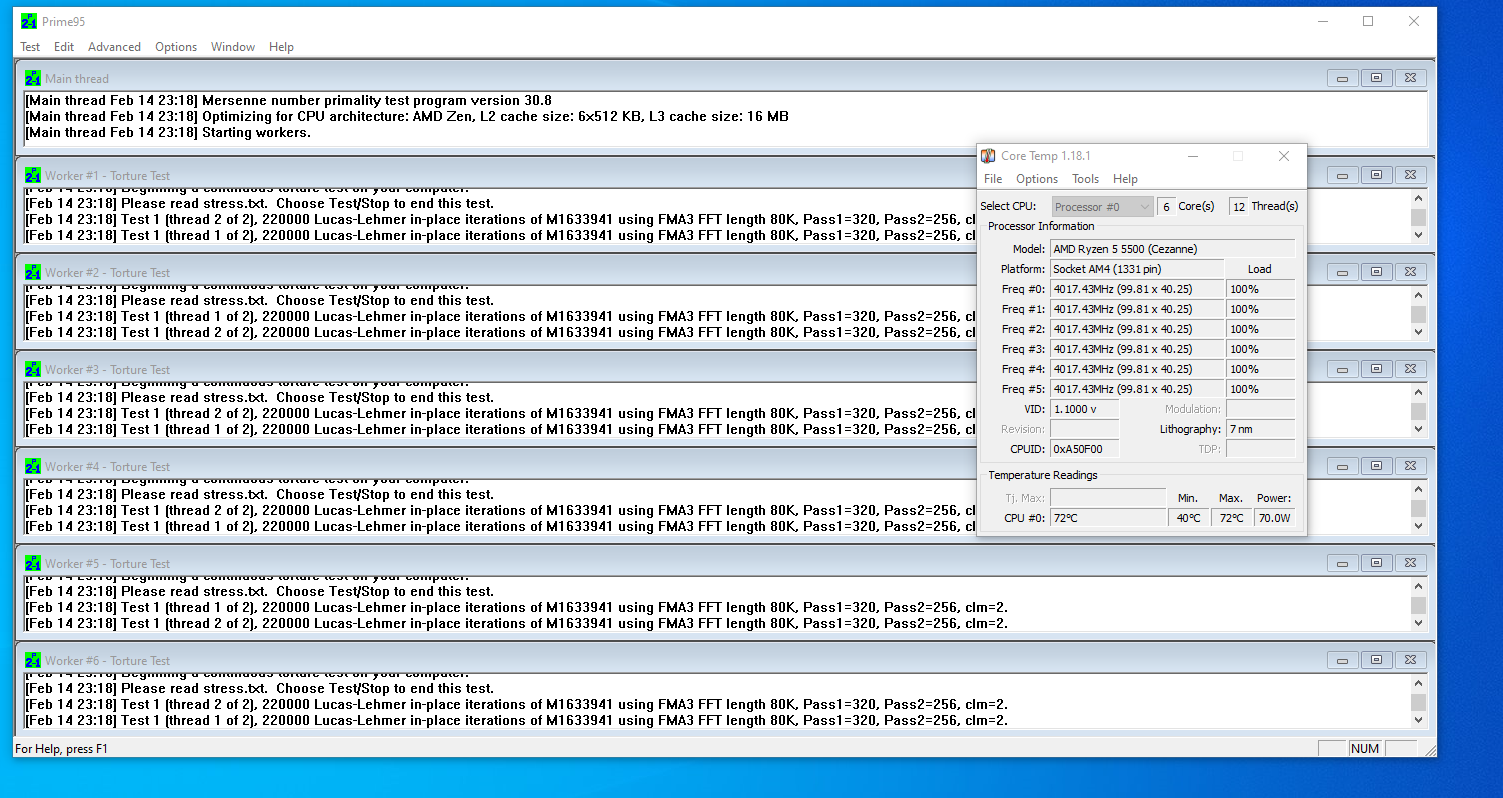Open Core Temp File menu

click(993, 179)
